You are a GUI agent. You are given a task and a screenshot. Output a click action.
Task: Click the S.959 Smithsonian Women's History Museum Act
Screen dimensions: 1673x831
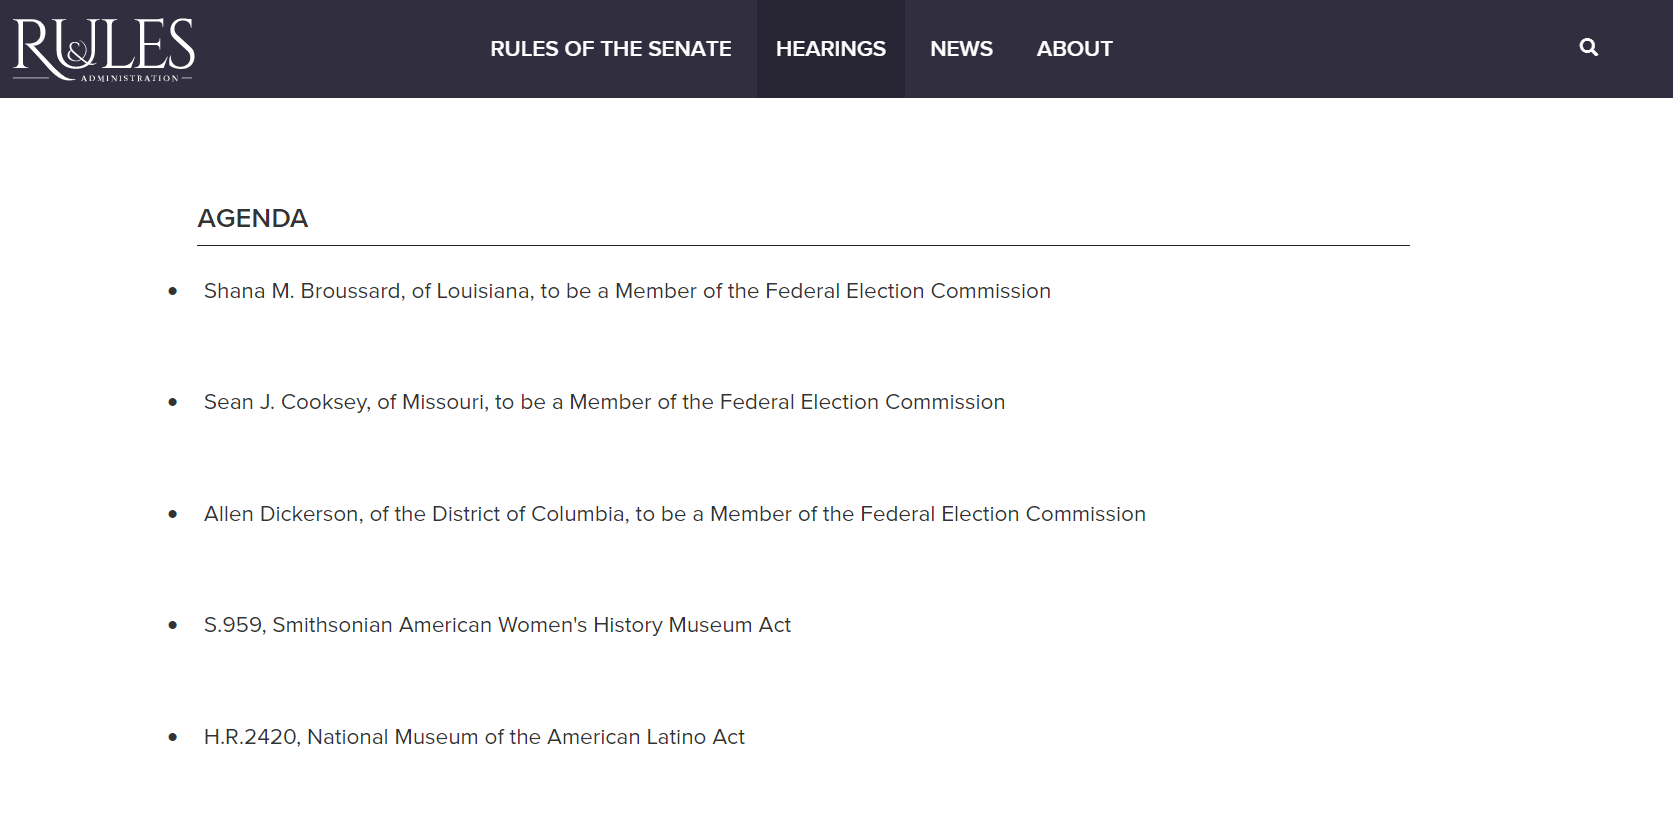(497, 625)
